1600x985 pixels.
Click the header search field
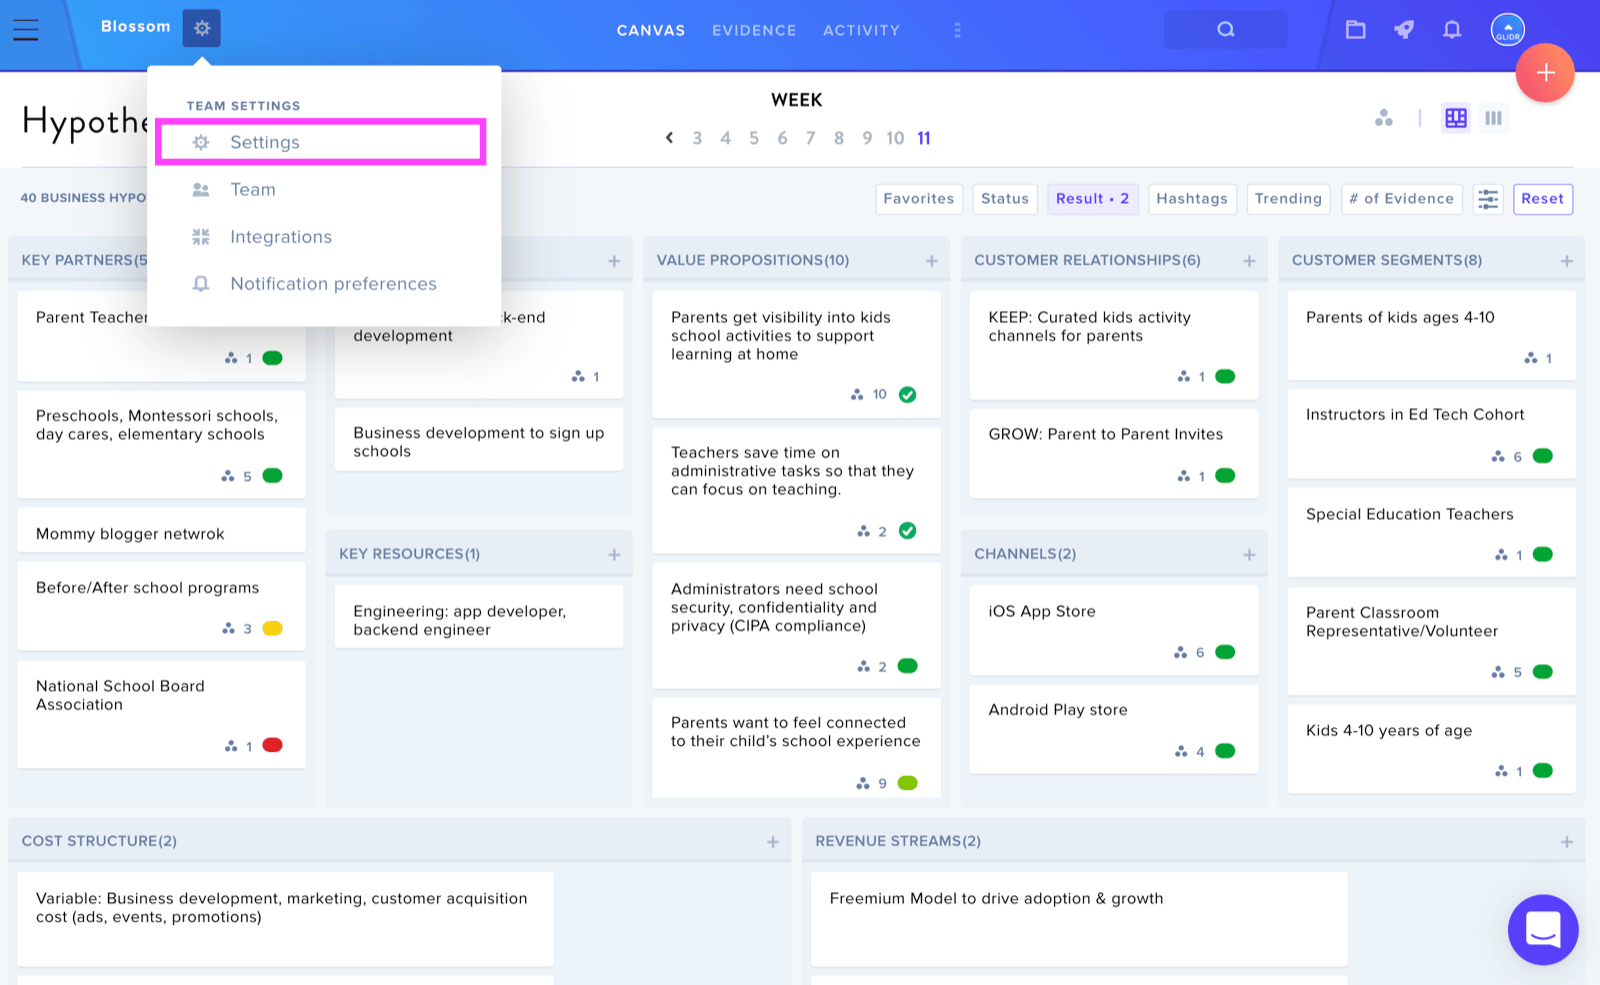pyautogui.click(x=1225, y=30)
